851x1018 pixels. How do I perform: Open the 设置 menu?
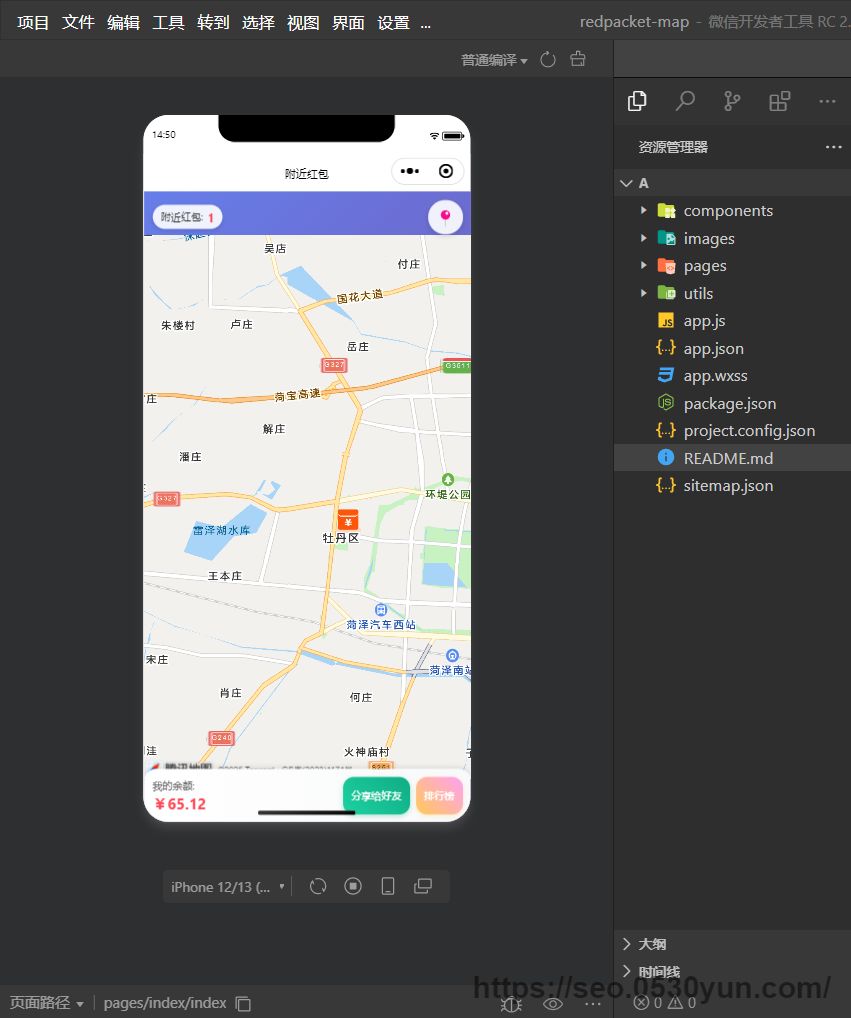(393, 22)
